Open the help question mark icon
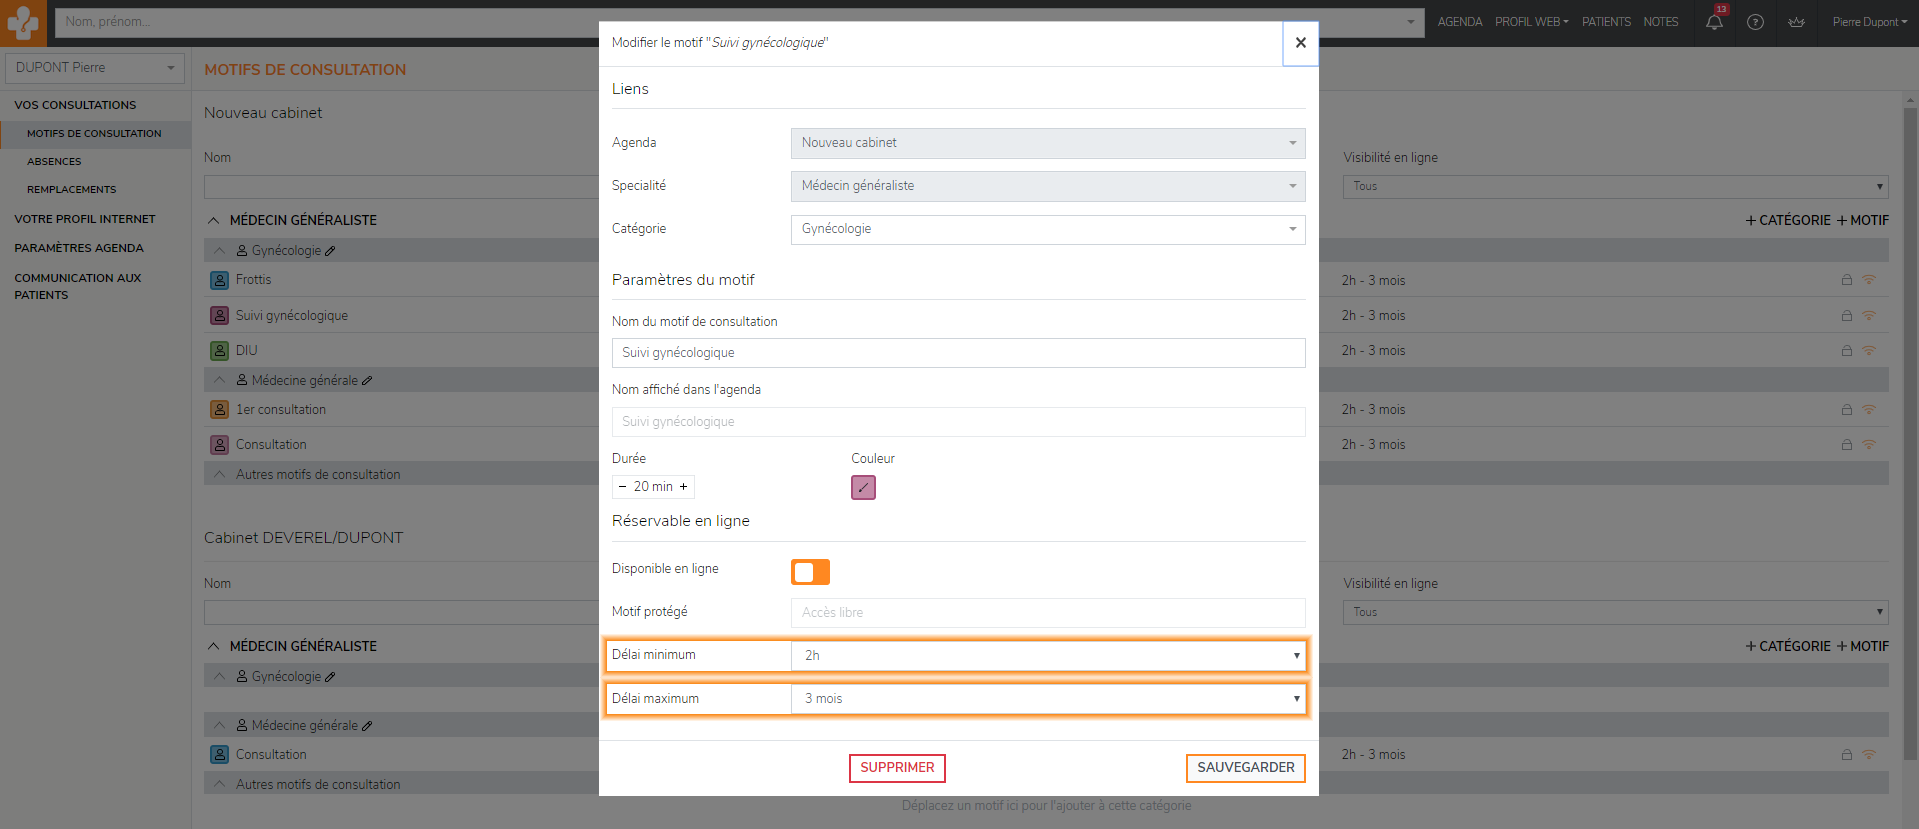 1755,22
